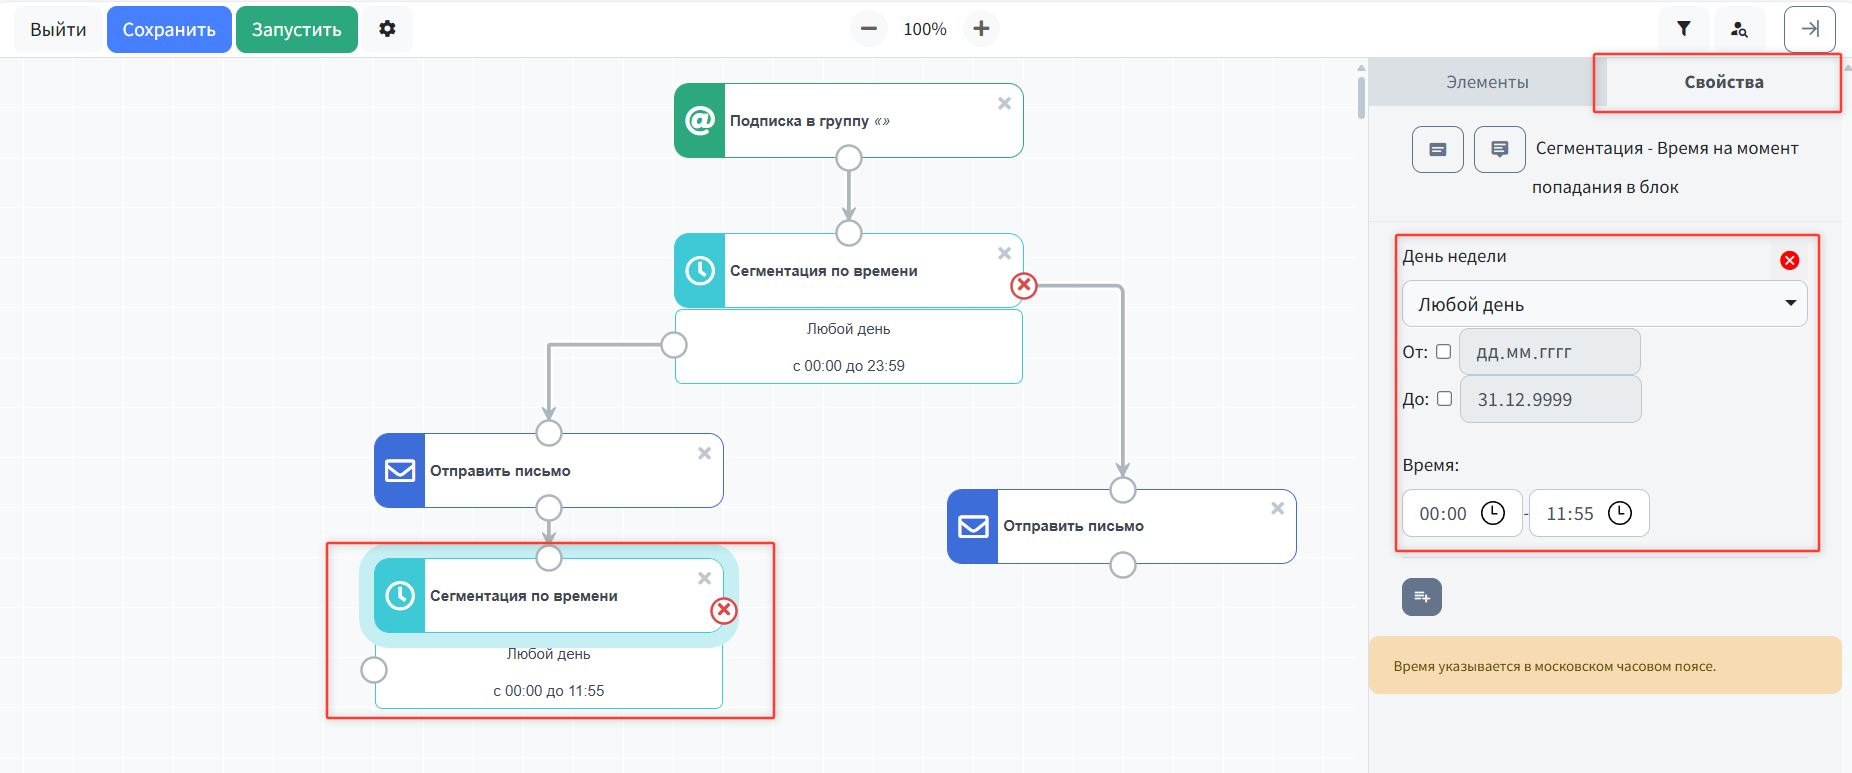Zoom out with the minus button
1852x773 pixels.
[x=868, y=29]
